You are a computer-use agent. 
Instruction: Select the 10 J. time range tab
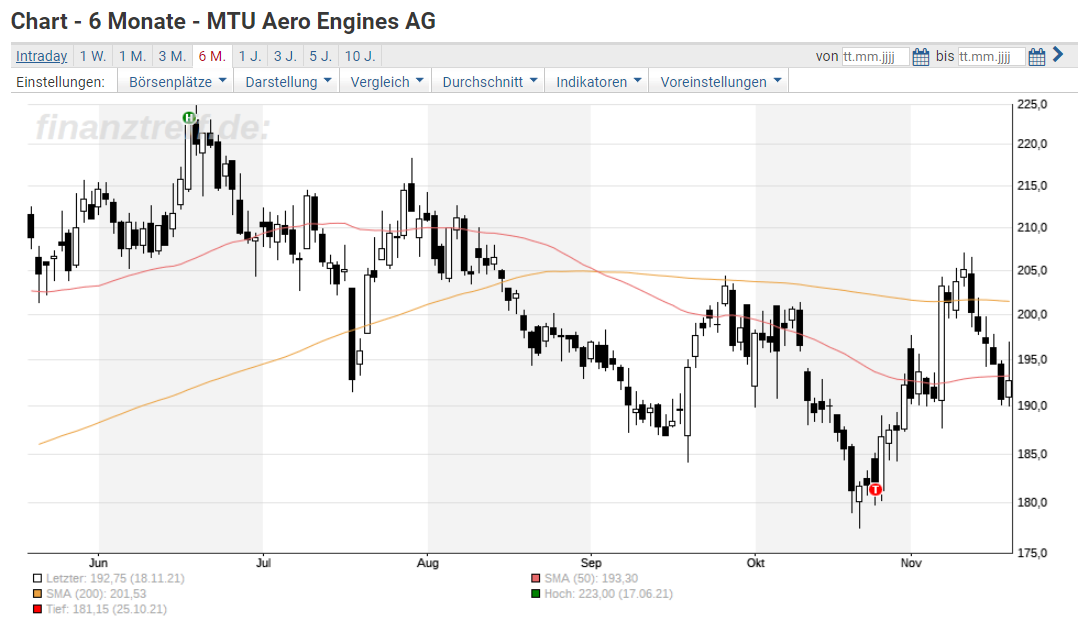[x=359, y=56]
